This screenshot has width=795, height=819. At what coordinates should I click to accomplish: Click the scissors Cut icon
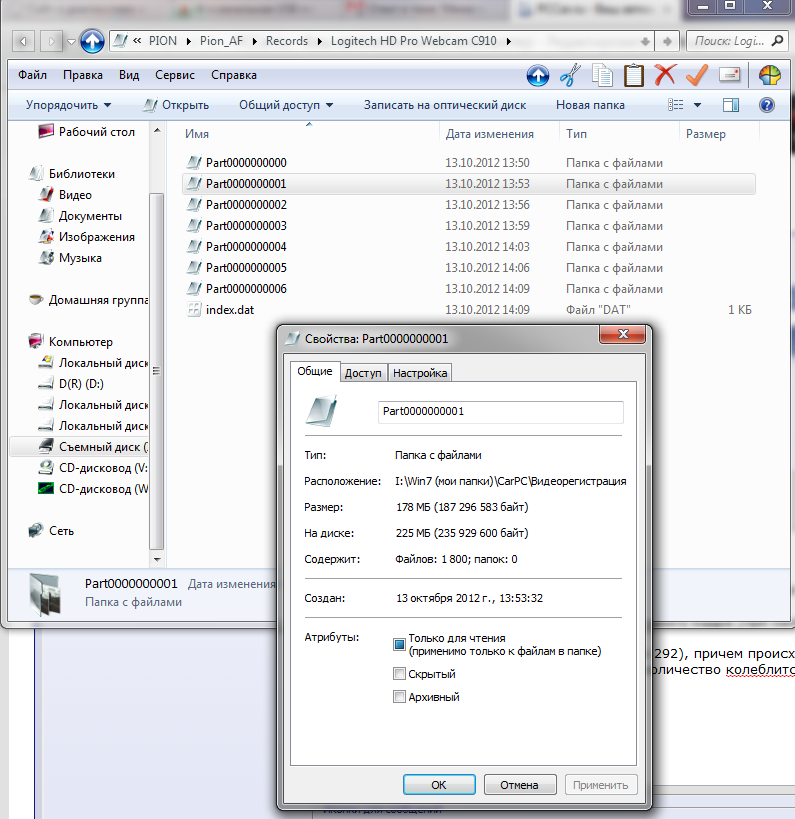[x=570, y=75]
